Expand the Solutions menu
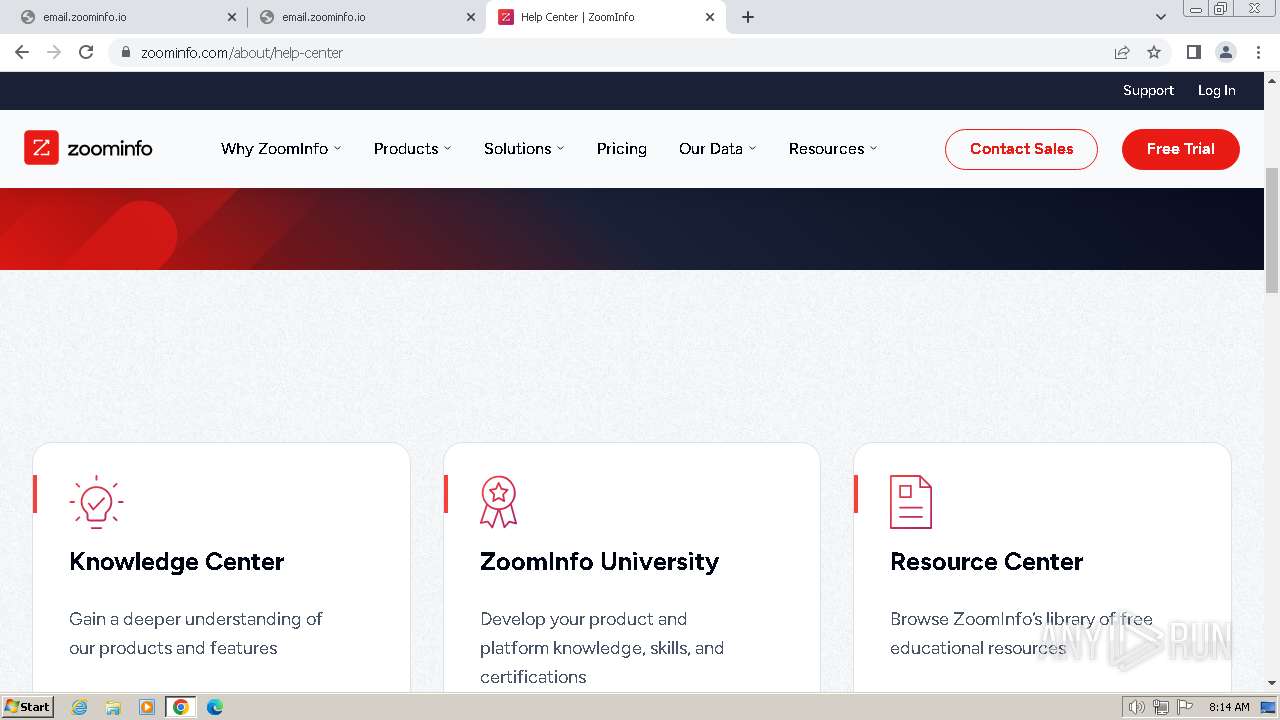The height and width of the screenshot is (720, 1280). pyautogui.click(x=524, y=148)
